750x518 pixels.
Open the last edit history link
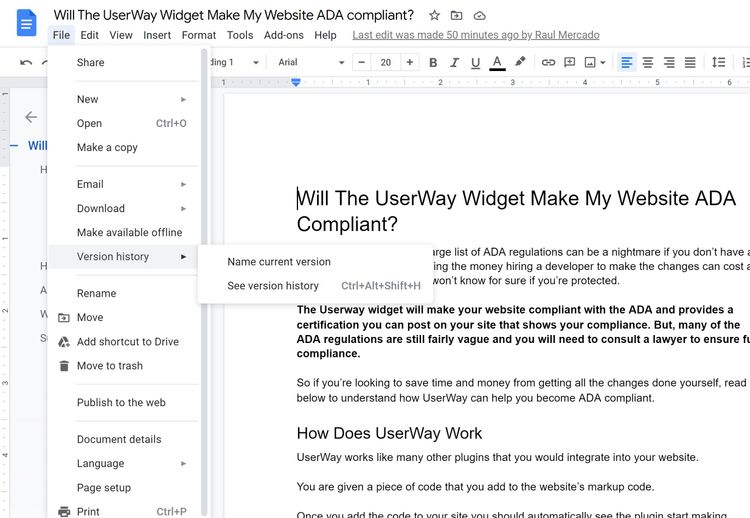476,35
